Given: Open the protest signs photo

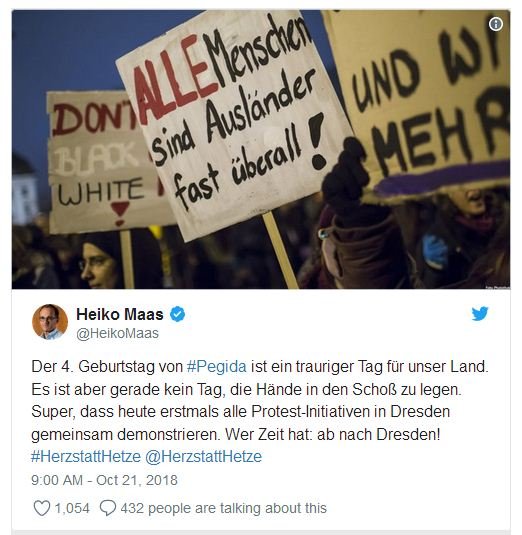Looking at the screenshot, I should pyautogui.click(x=261, y=149).
